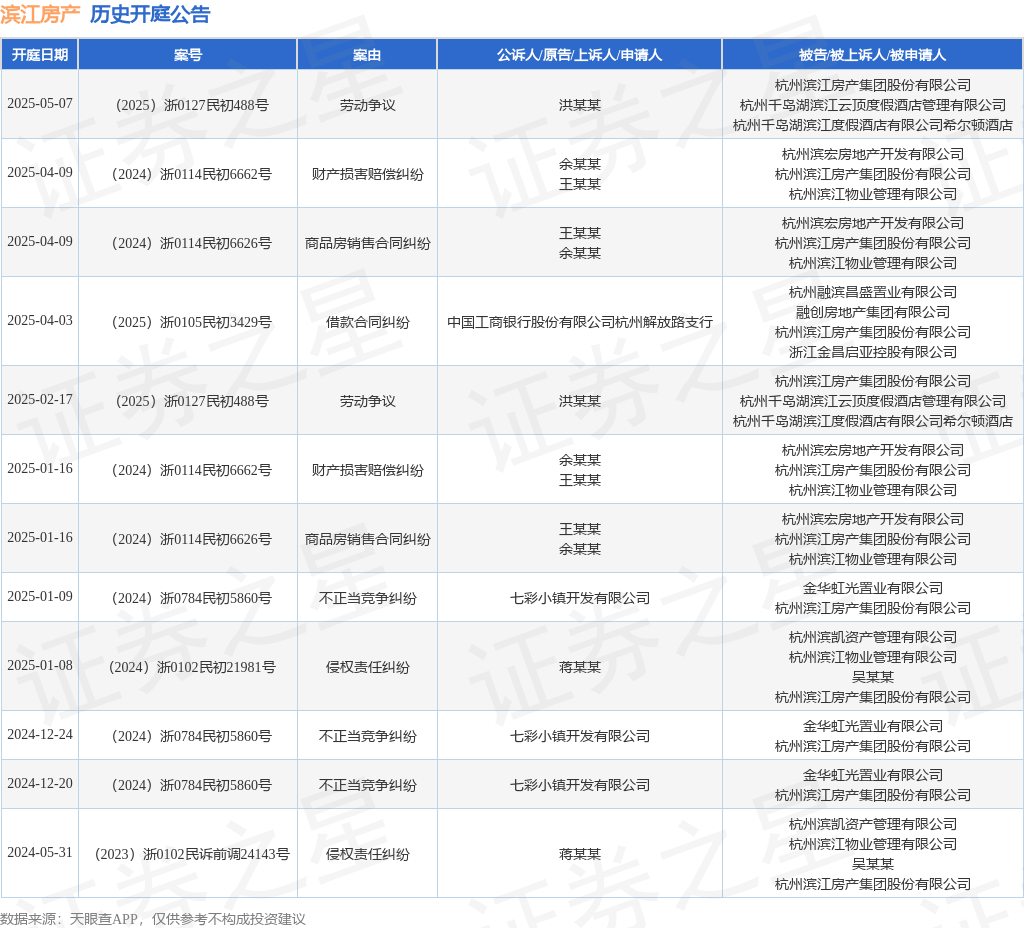Viewport: 1024px width, 928px height.
Task: Click the 被告/被上诉人/被申请人 column header
Action: [x=872, y=55]
